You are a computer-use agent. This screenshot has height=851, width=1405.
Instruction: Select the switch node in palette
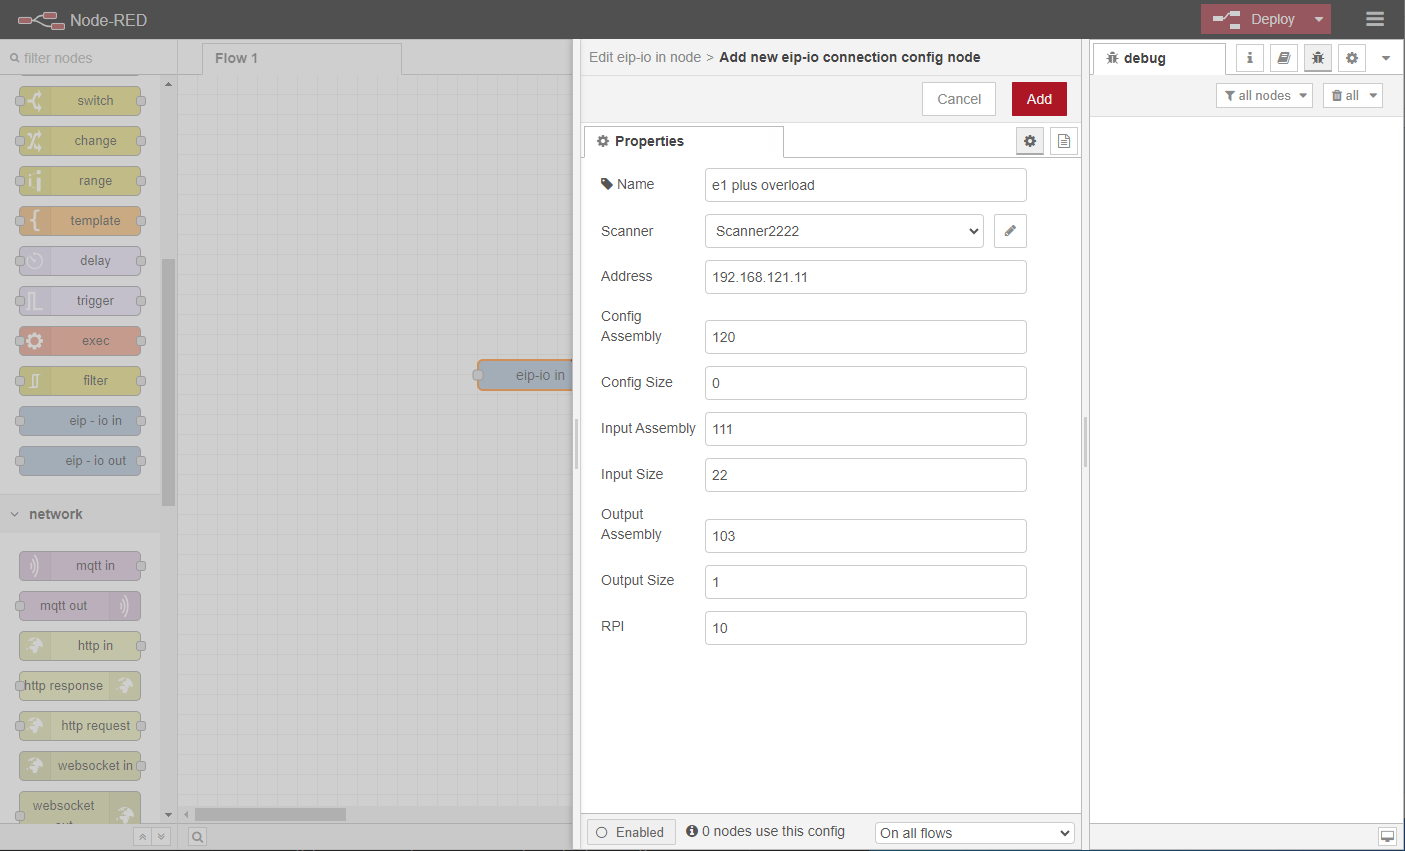point(80,101)
